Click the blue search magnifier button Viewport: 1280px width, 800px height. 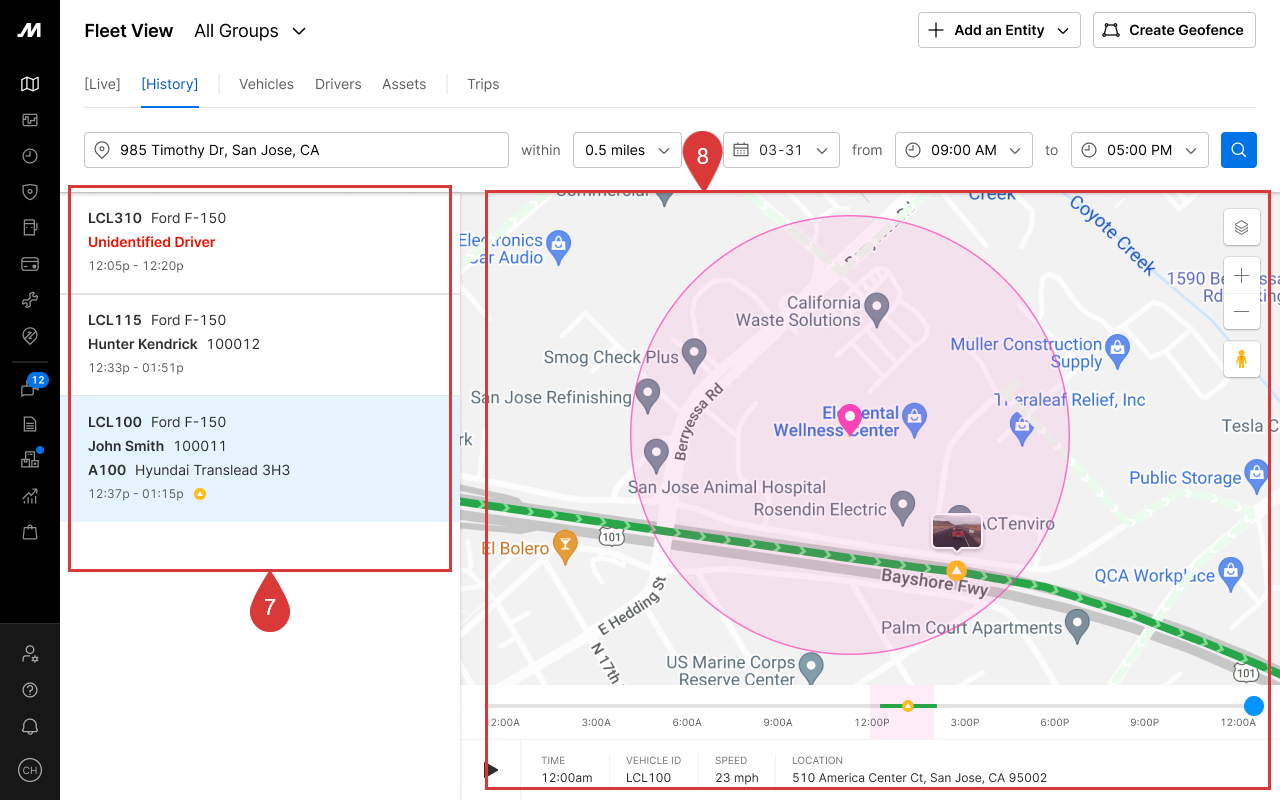[1238, 150]
